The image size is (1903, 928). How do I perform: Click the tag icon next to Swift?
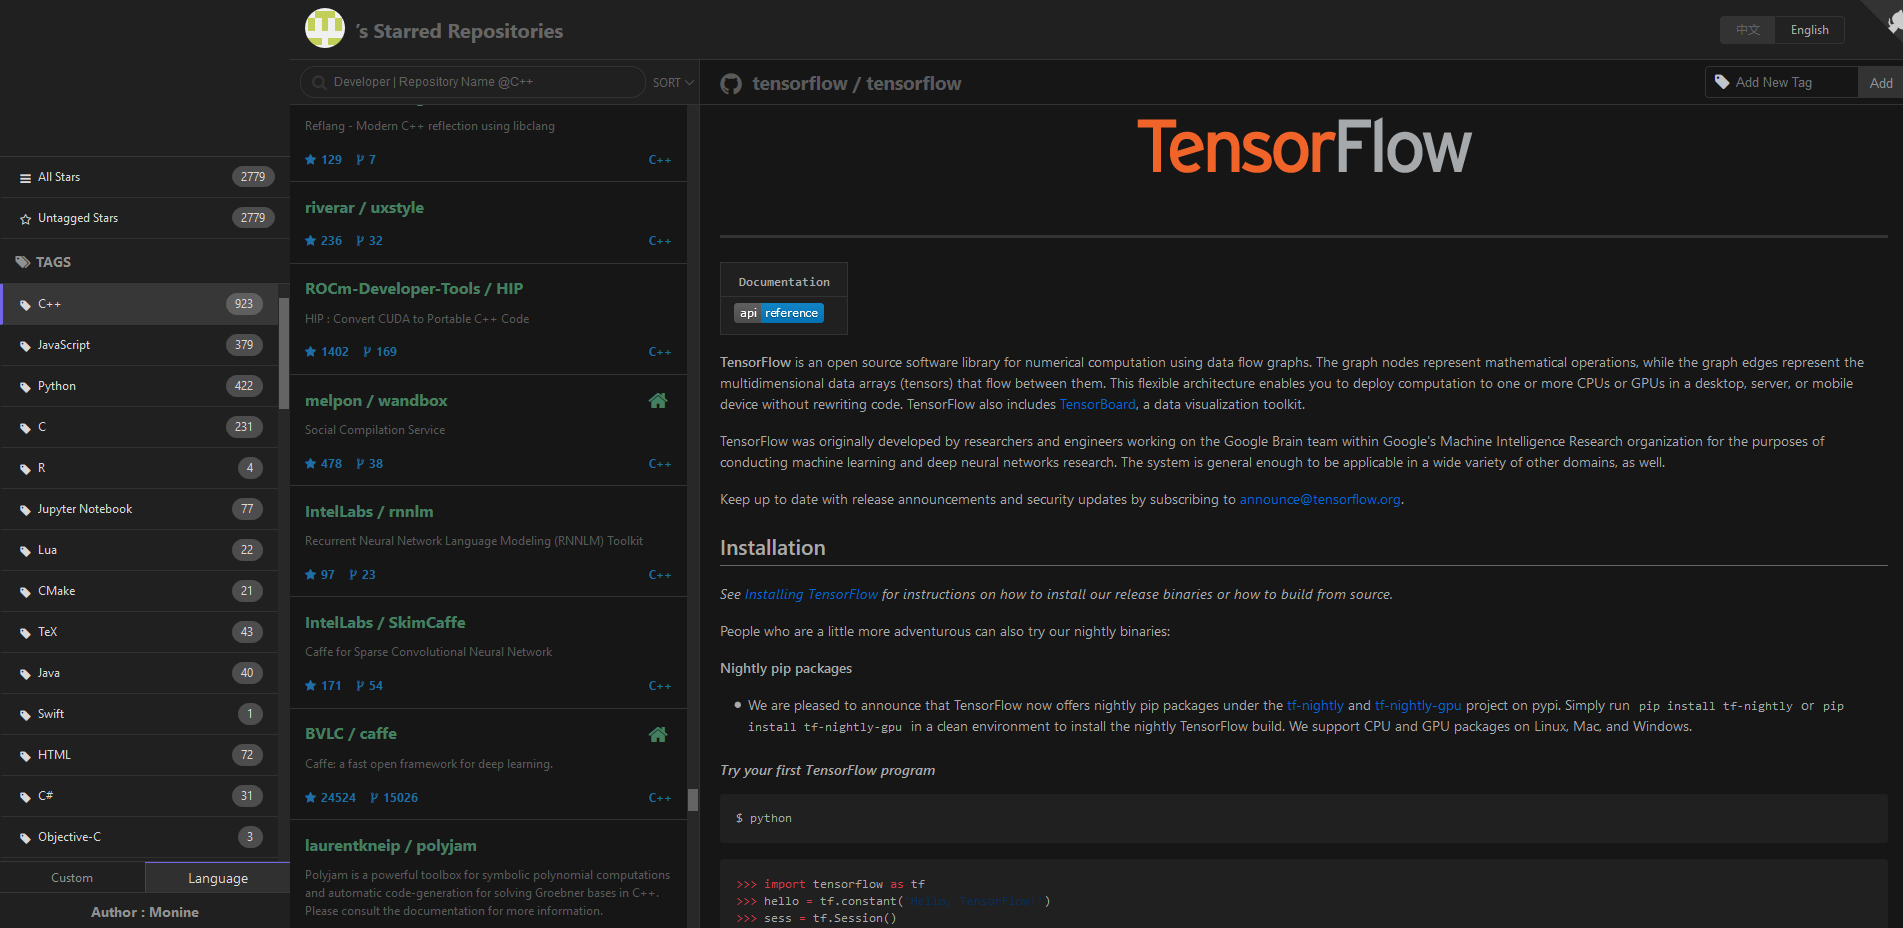click(25, 715)
